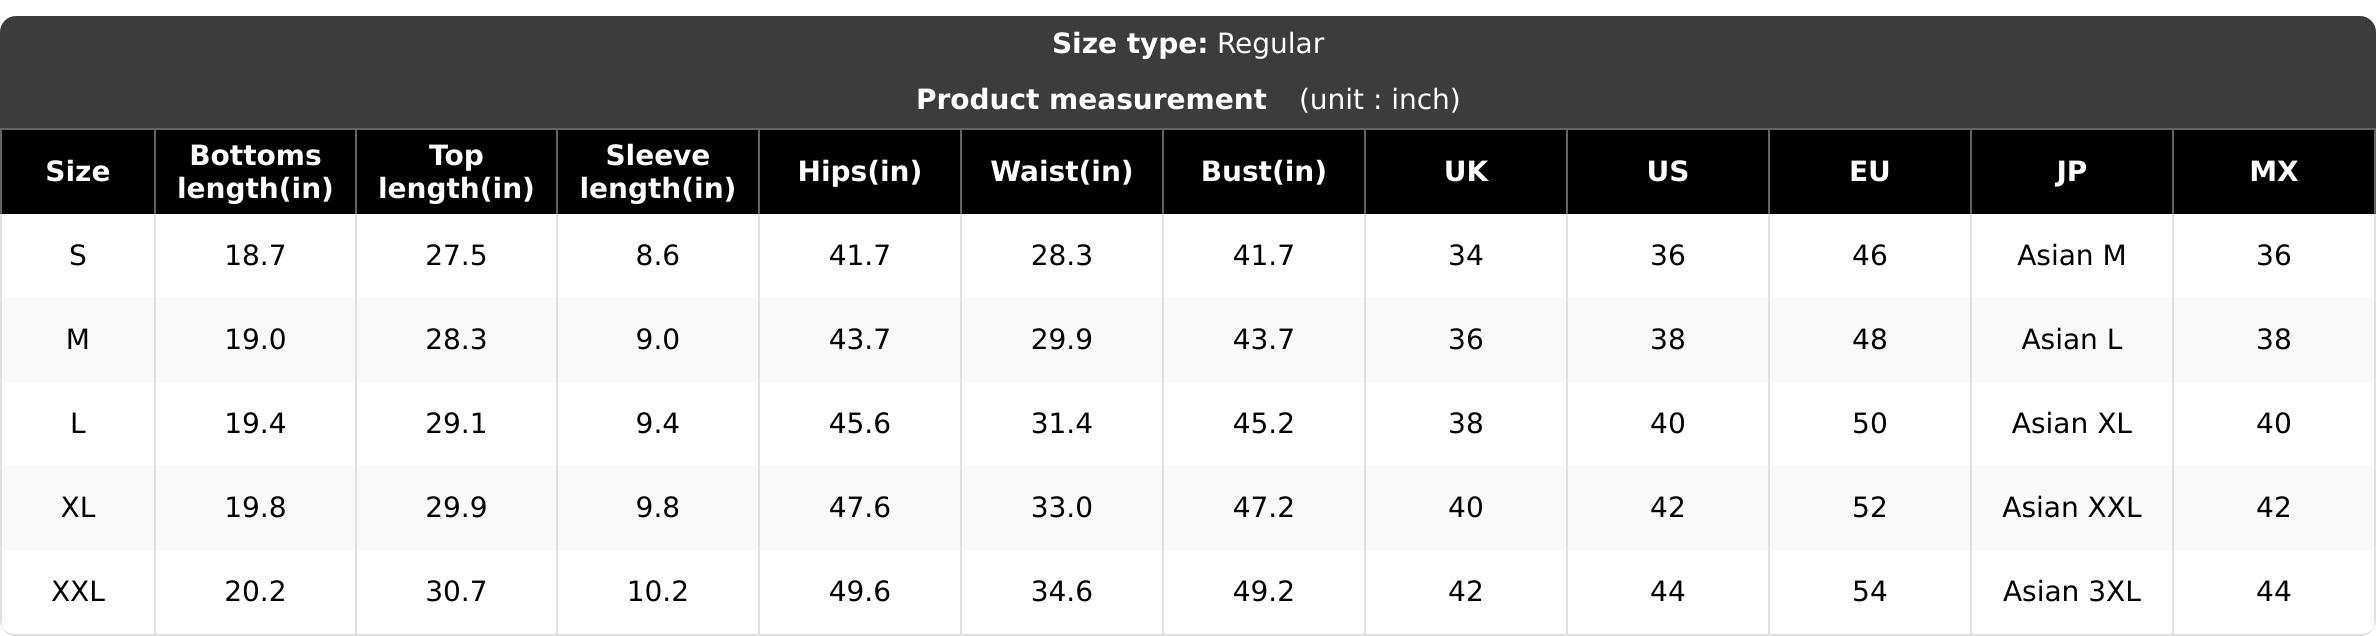Select the Asian 3XL cell
2376x636 pixels.
click(x=2072, y=592)
